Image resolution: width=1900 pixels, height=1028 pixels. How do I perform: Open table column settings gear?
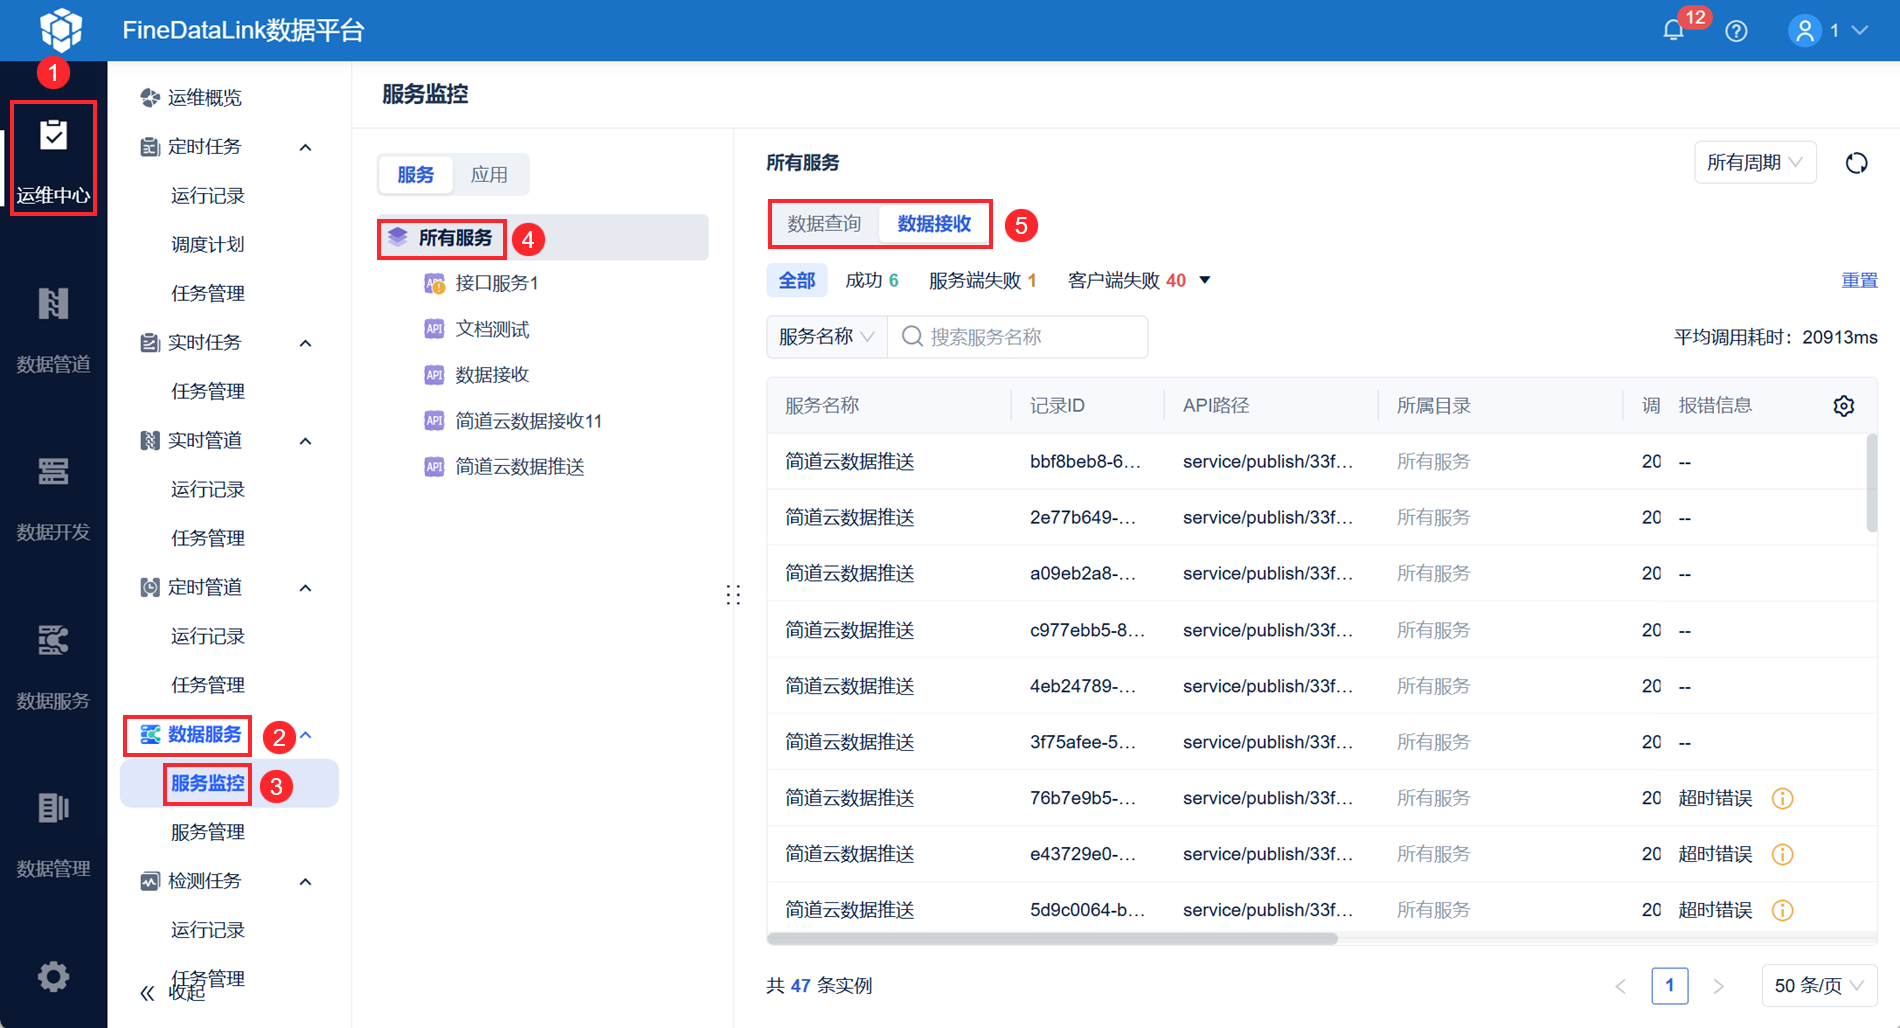click(x=1844, y=405)
